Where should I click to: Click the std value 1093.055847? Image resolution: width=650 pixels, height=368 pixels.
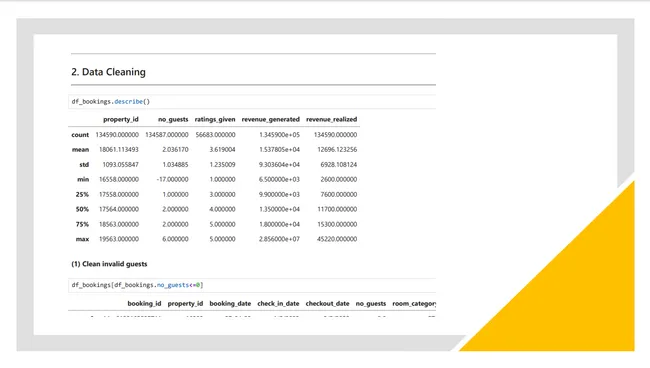click(x=120, y=165)
